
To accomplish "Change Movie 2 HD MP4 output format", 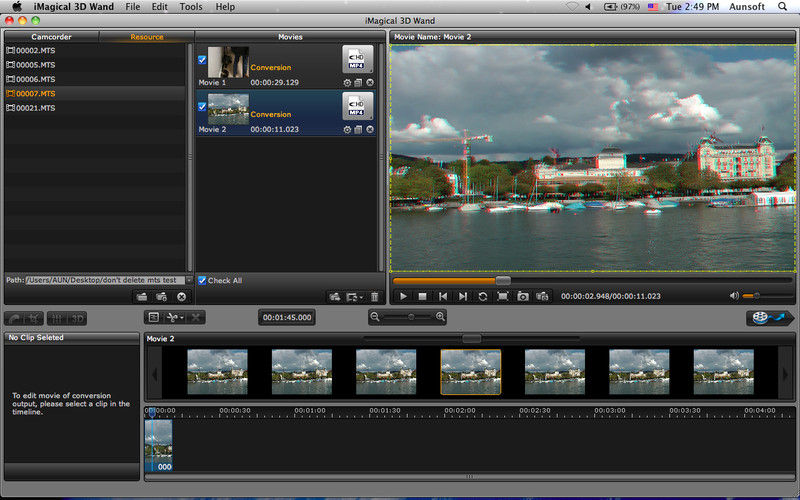I will coord(358,106).
